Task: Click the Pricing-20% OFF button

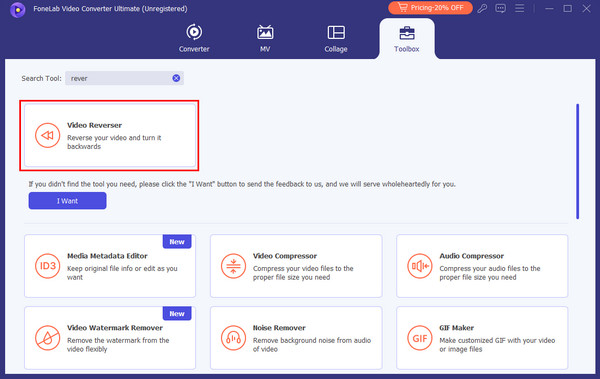Action: tap(430, 8)
